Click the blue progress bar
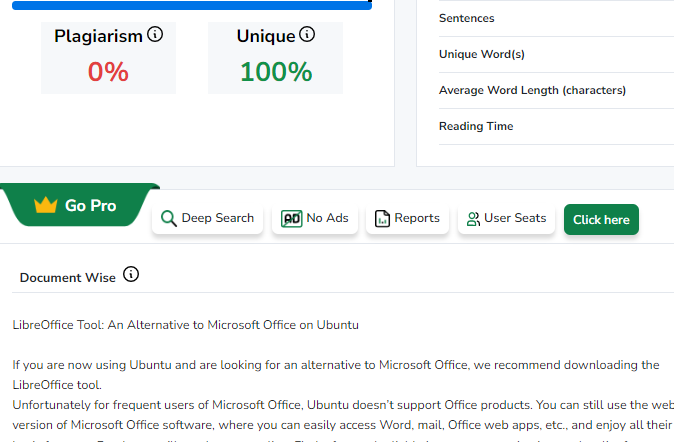This screenshot has width=674, height=442. (x=192, y=5)
